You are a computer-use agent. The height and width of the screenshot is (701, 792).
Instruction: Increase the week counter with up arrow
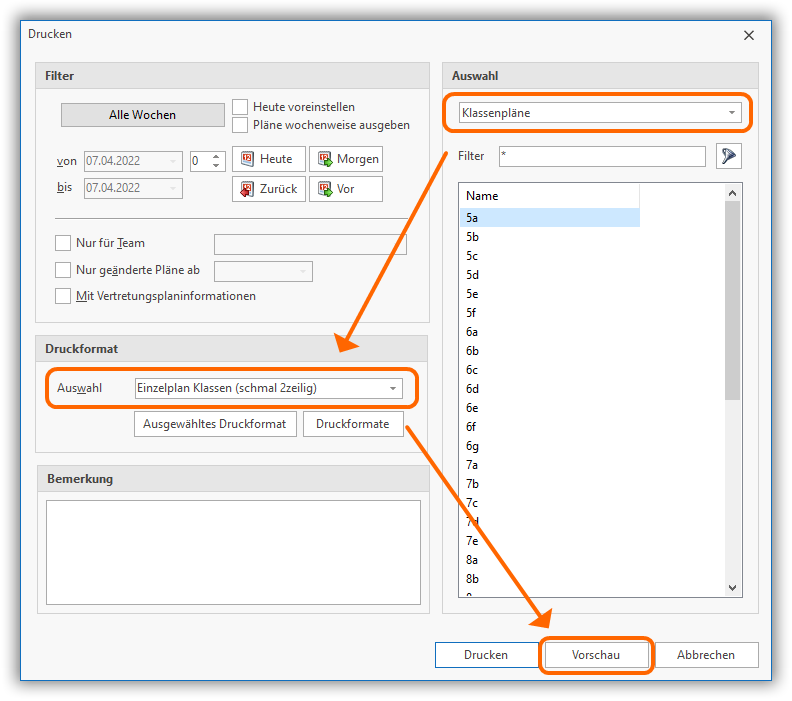click(x=217, y=155)
